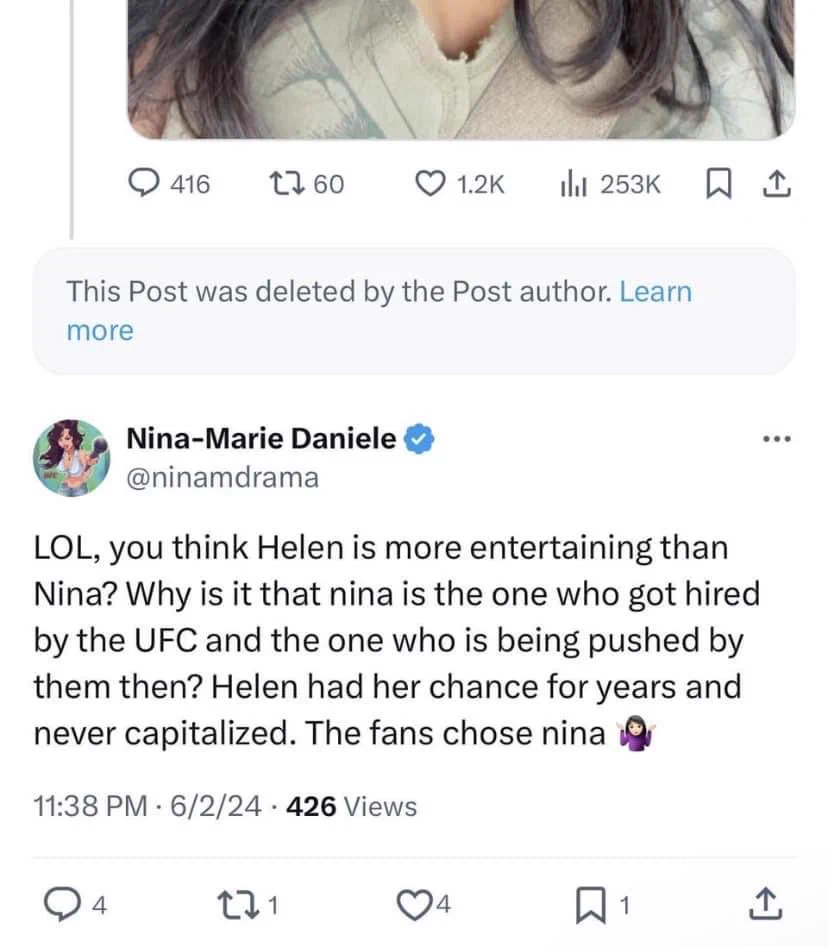Share the upper post

[777, 184]
